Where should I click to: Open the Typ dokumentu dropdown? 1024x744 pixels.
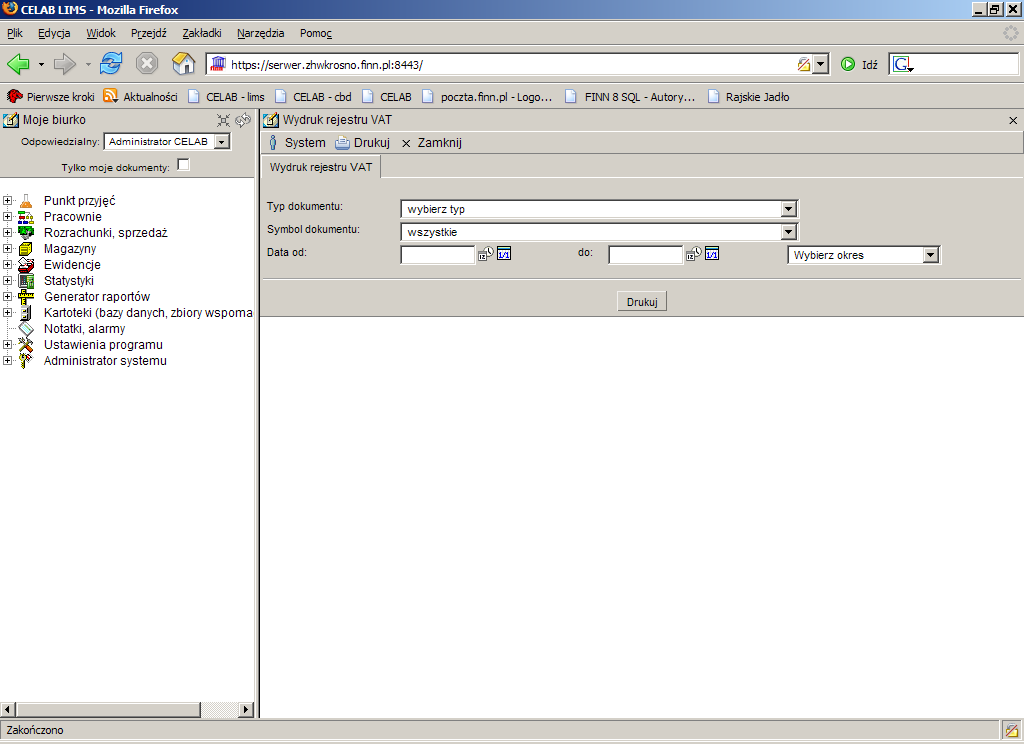click(599, 209)
